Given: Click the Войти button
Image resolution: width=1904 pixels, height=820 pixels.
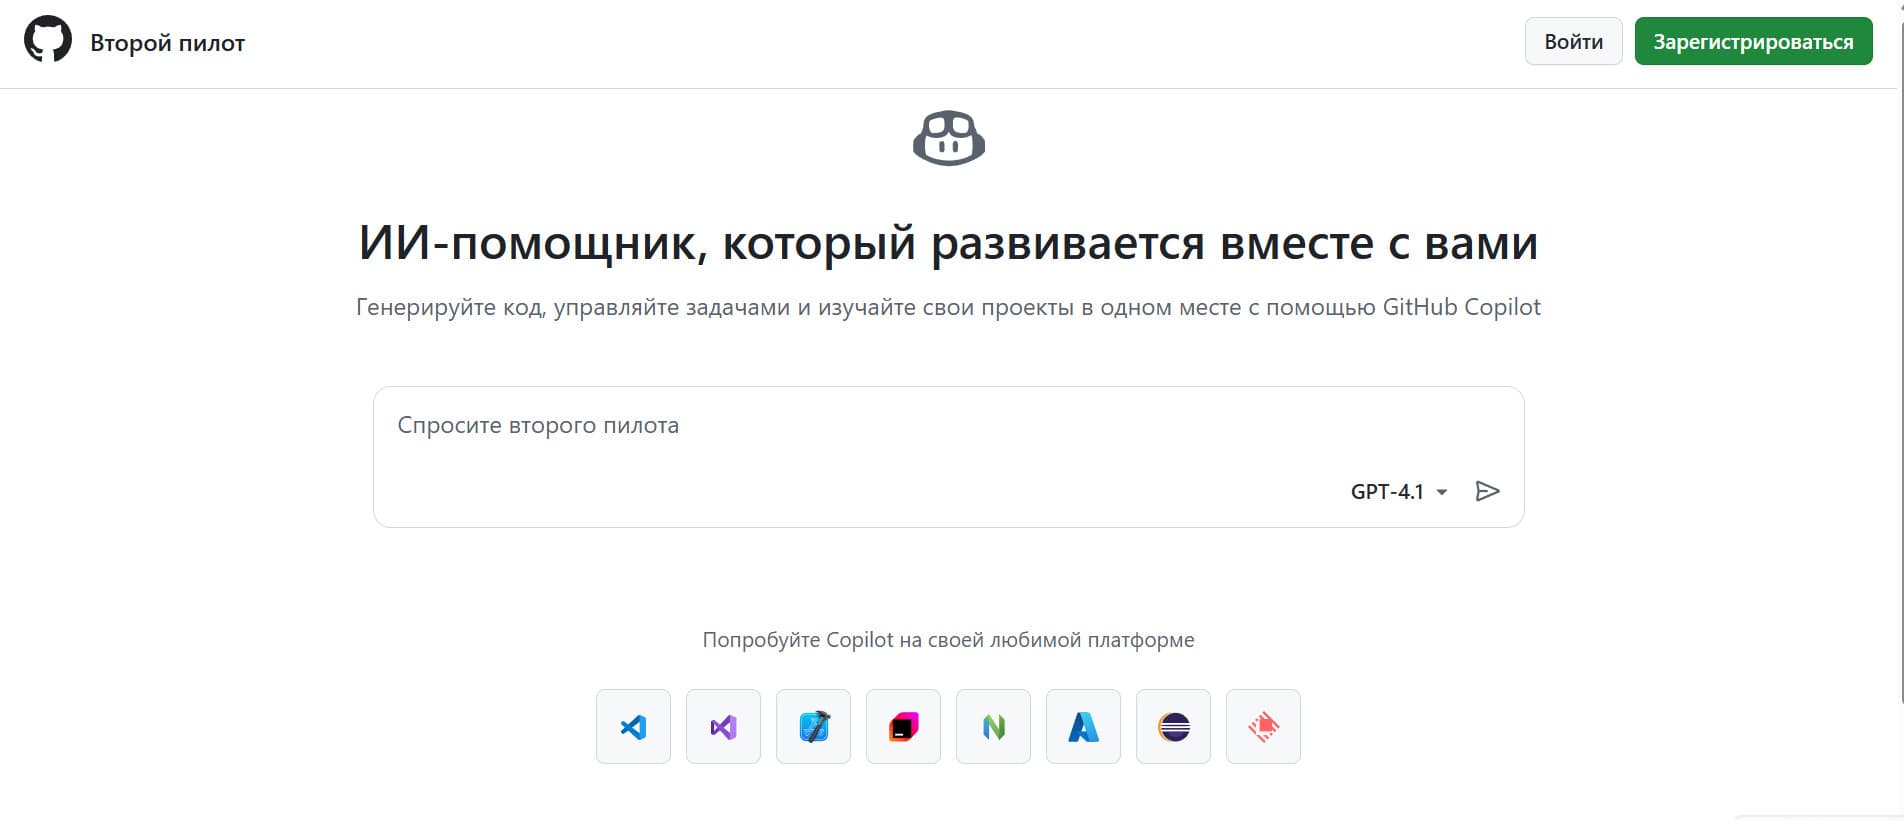Looking at the screenshot, I should (1573, 41).
